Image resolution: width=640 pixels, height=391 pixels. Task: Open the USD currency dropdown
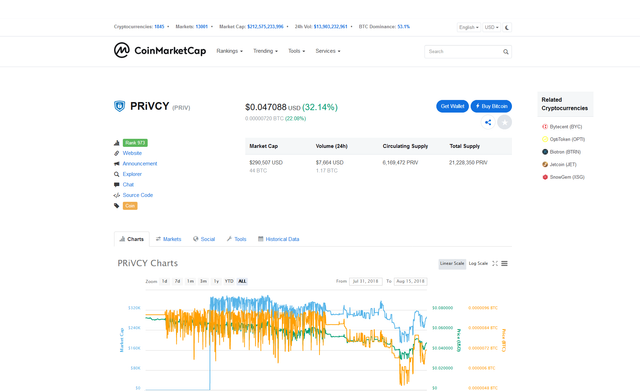(491, 27)
